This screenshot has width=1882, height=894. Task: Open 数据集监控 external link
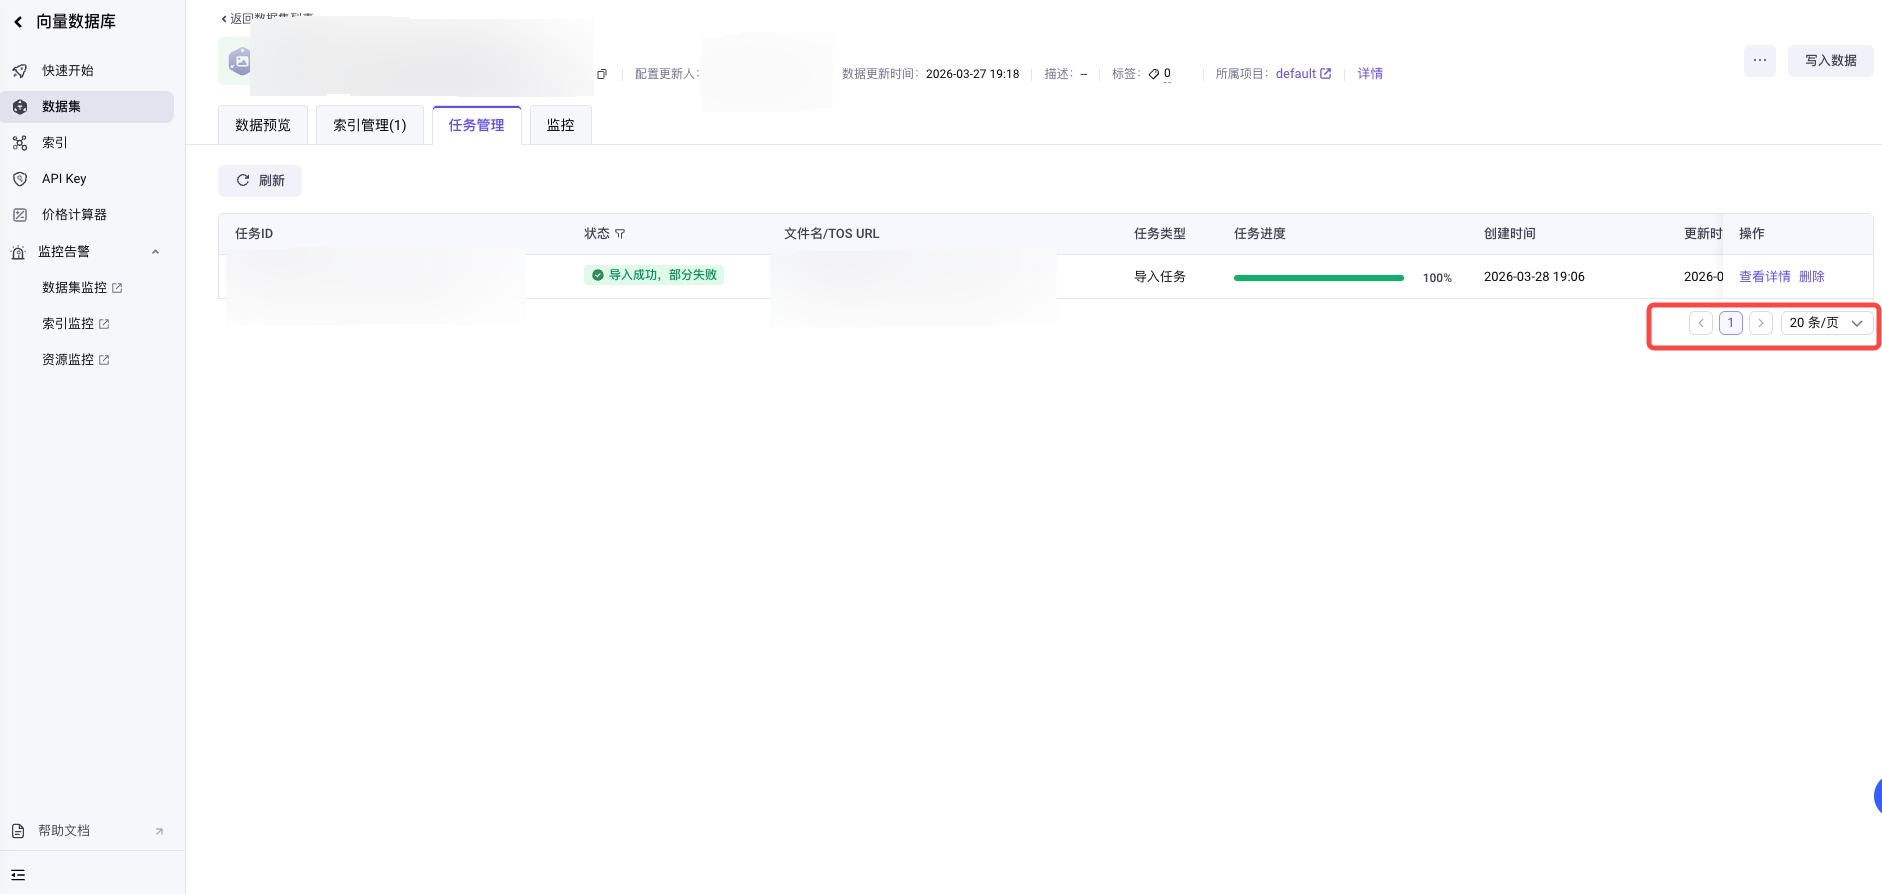click(82, 287)
